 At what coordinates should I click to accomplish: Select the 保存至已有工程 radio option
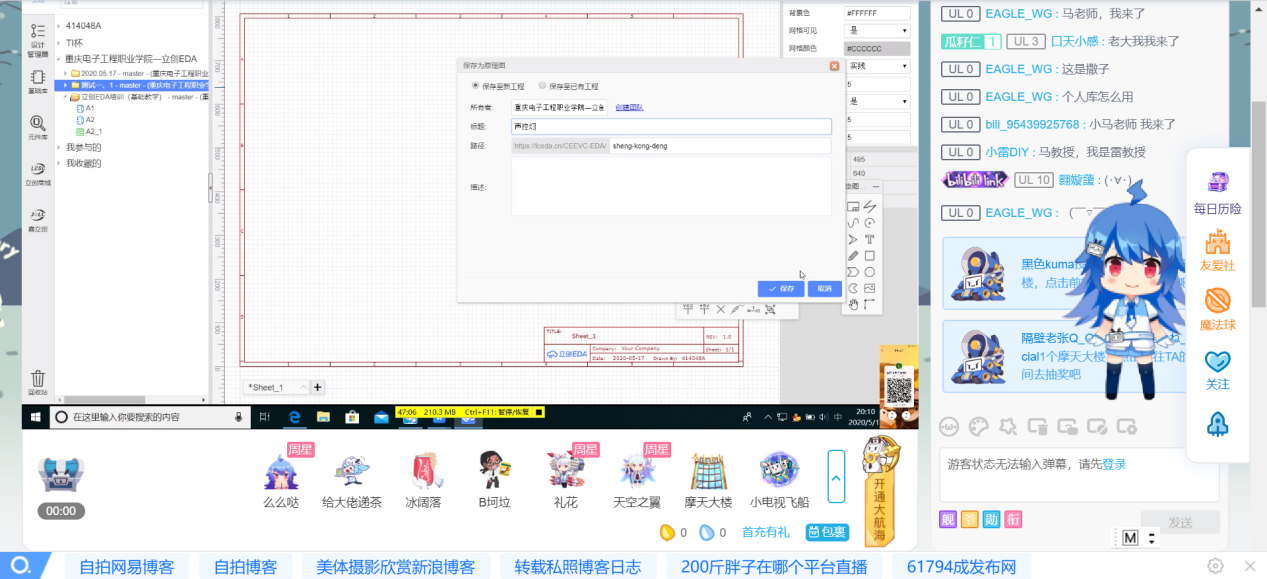542,86
